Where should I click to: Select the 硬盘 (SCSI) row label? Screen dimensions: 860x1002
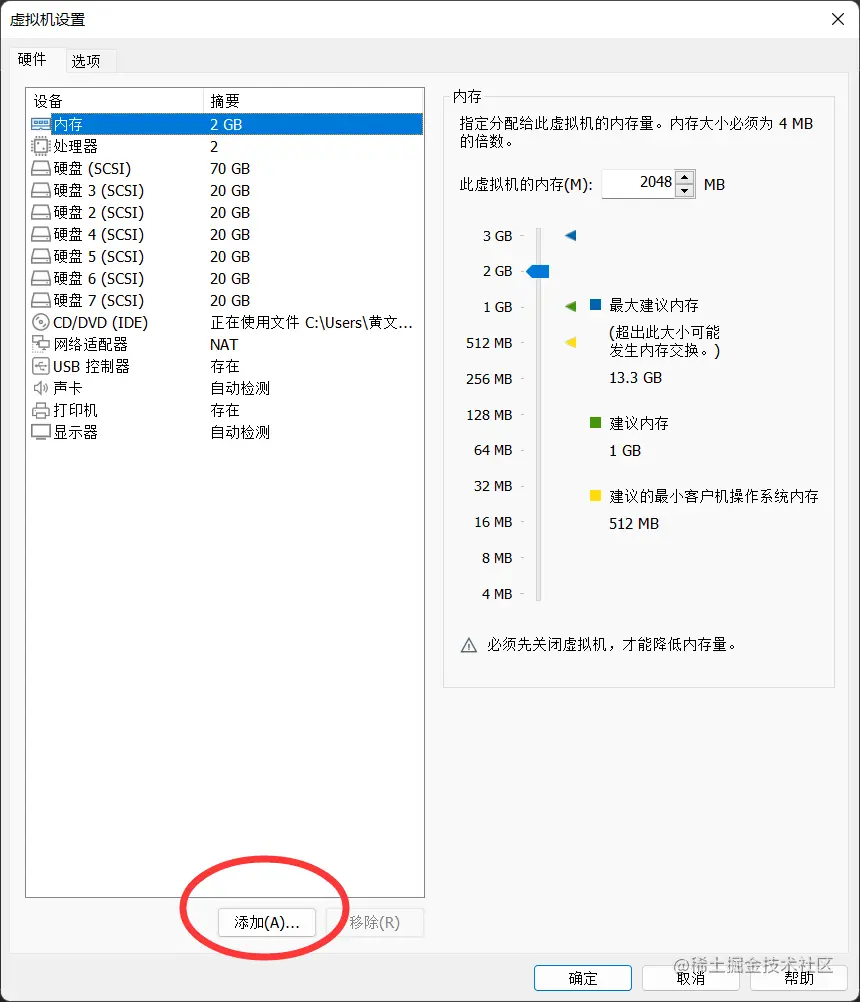[92, 169]
